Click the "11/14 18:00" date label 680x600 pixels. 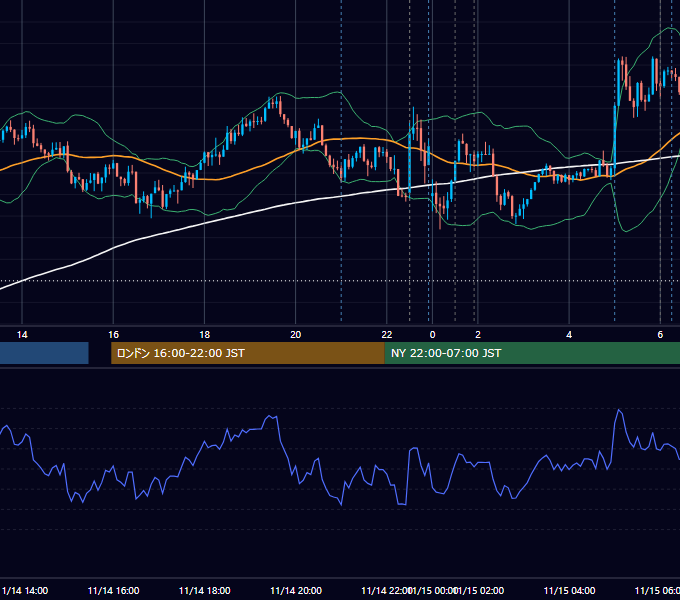pyautogui.click(x=205, y=590)
